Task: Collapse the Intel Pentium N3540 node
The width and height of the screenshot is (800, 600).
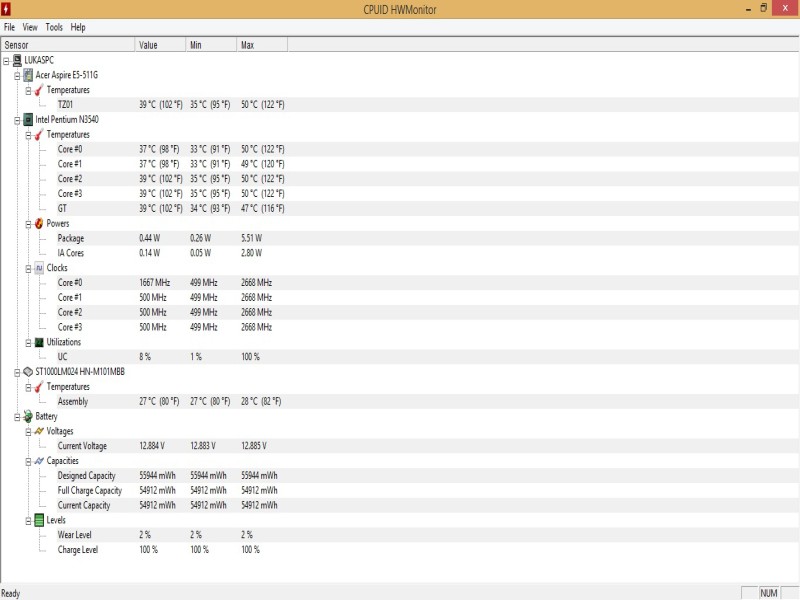Action: pyautogui.click(x=17, y=120)
